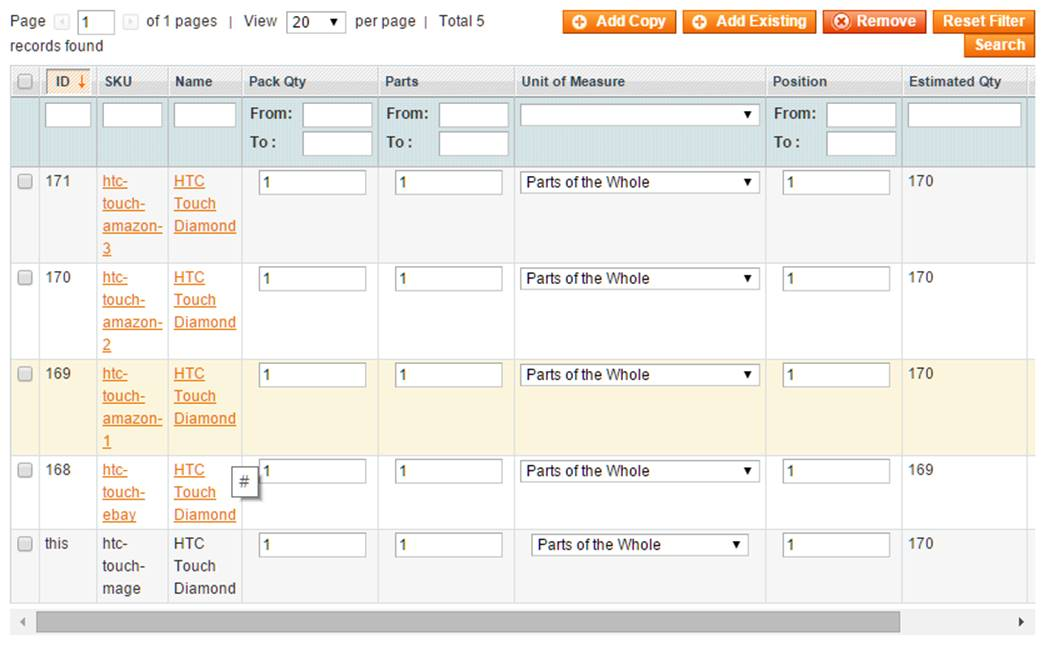Click the SKU filter input field
Screen dimensions: 1049x645
pyautogui.click(x=132, y=115)
